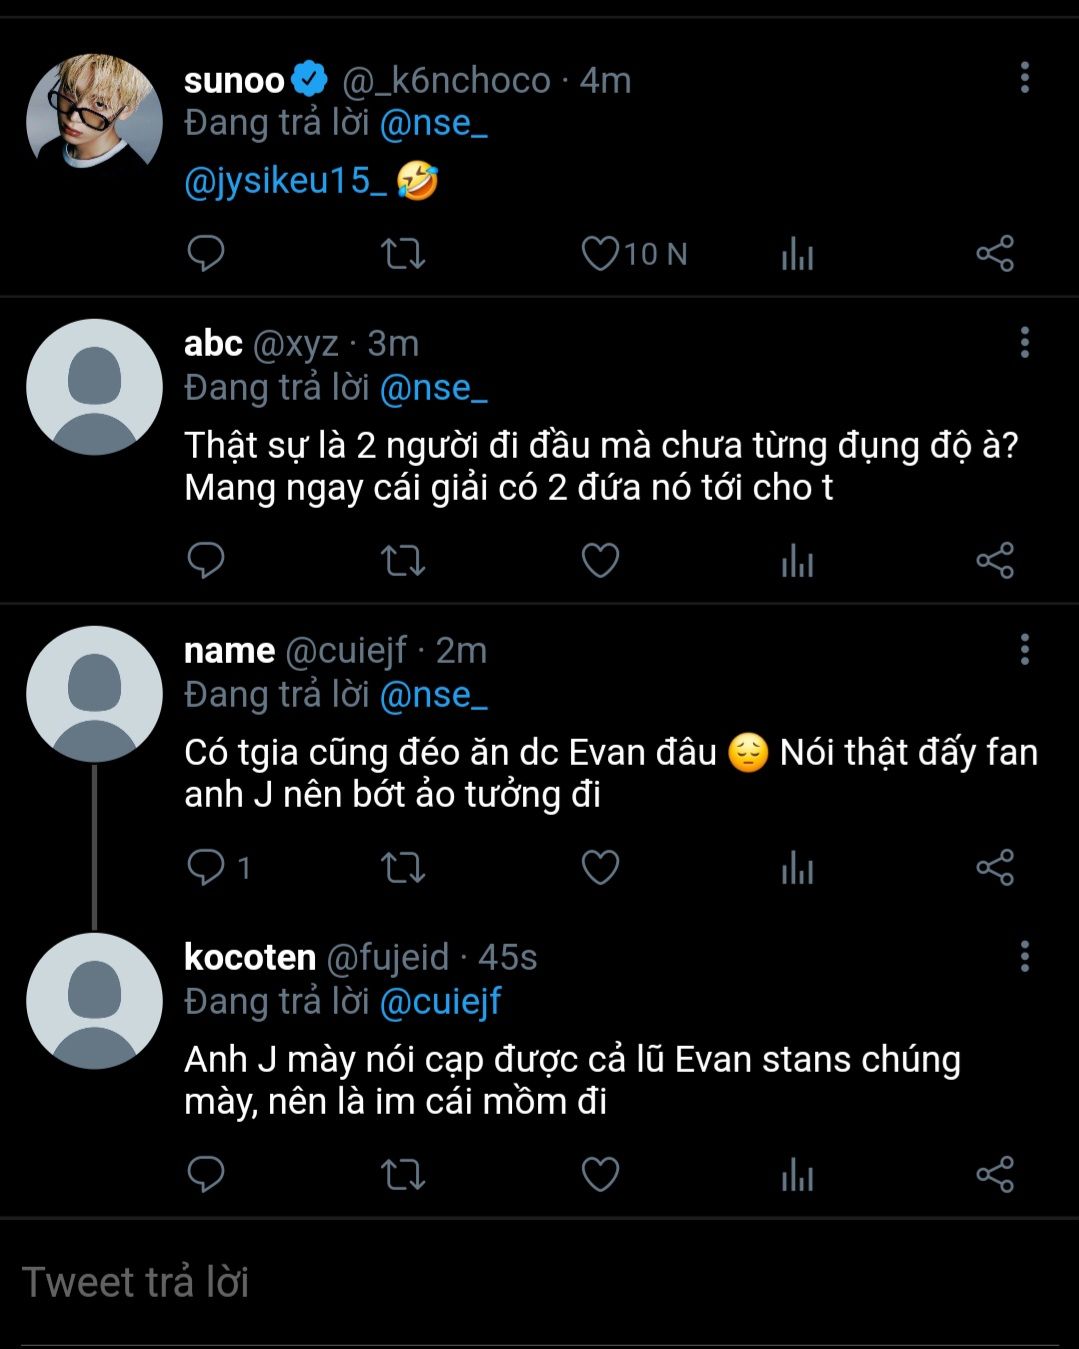Share sunoo's tweet

[x=995, y=254]
